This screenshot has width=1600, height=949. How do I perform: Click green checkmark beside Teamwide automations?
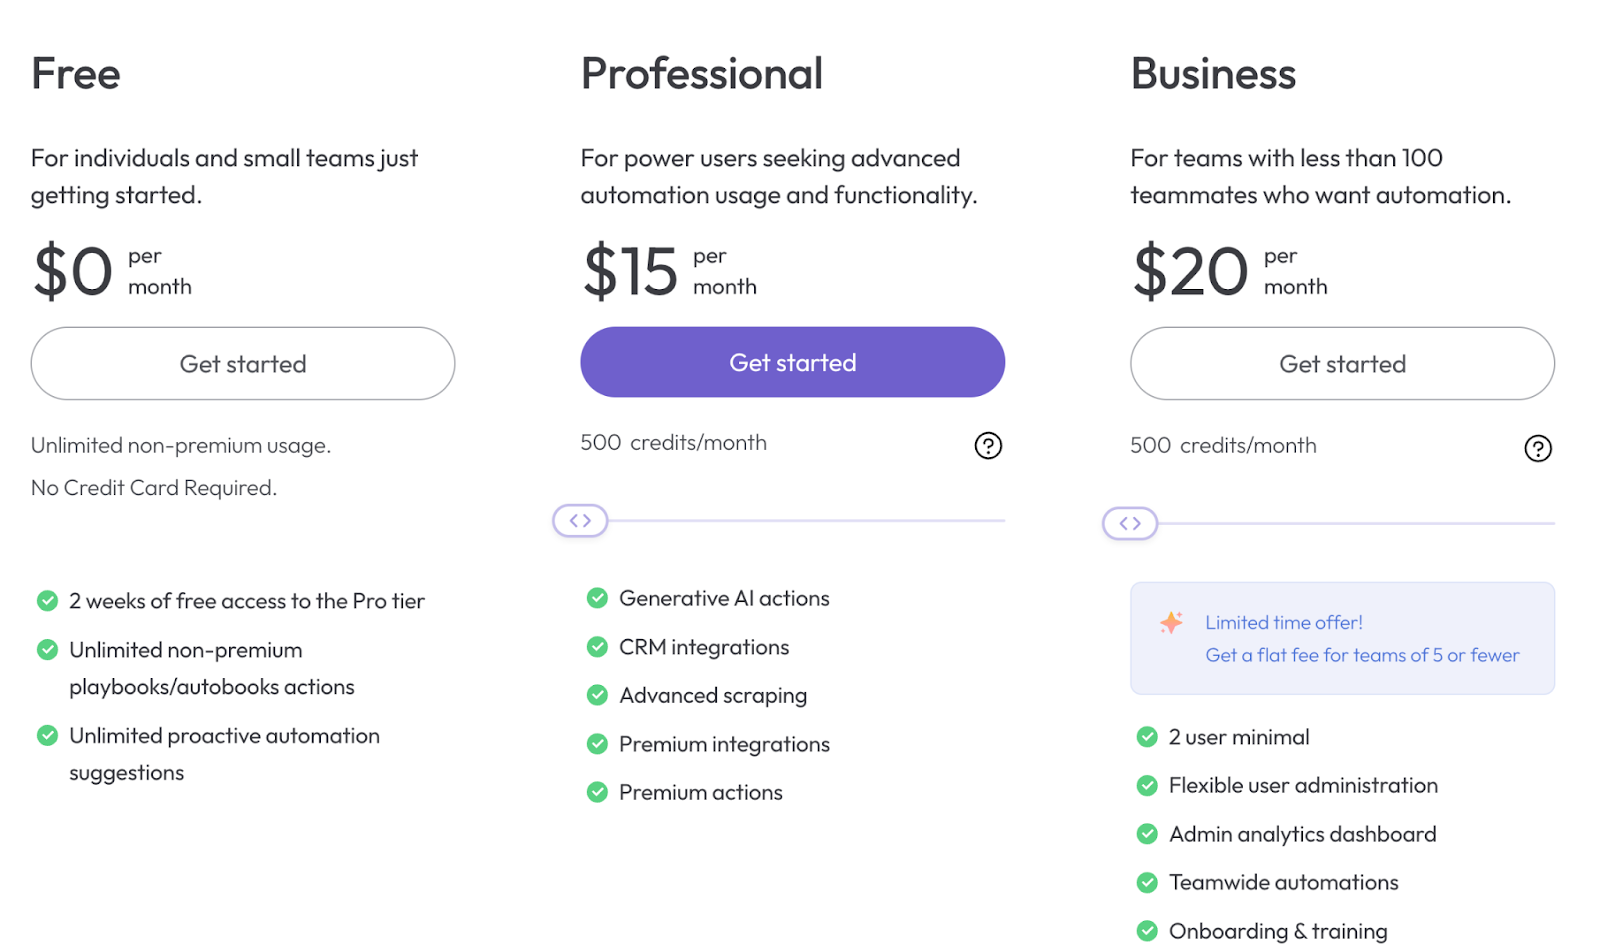(x=1147, y=882)
